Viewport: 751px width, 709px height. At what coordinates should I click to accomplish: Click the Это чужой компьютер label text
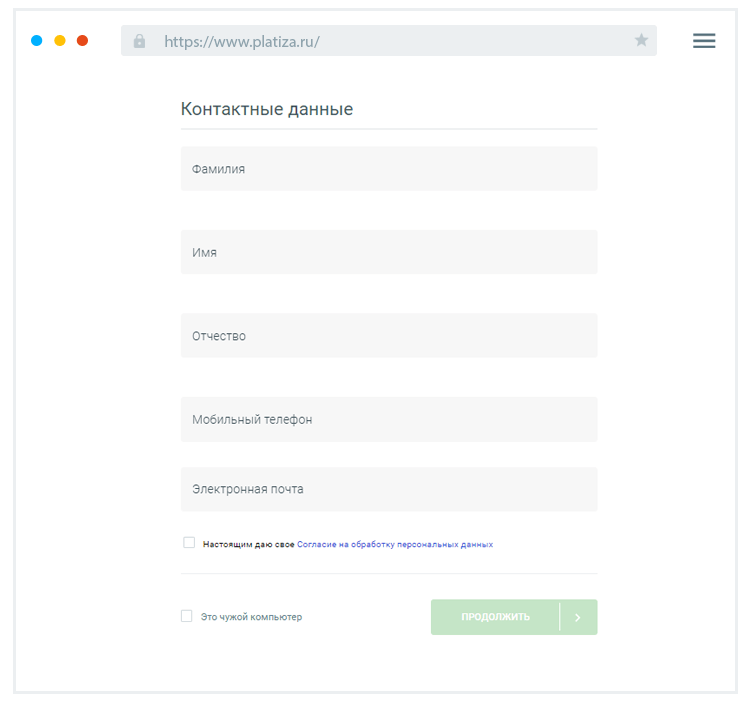coord(251,617)
